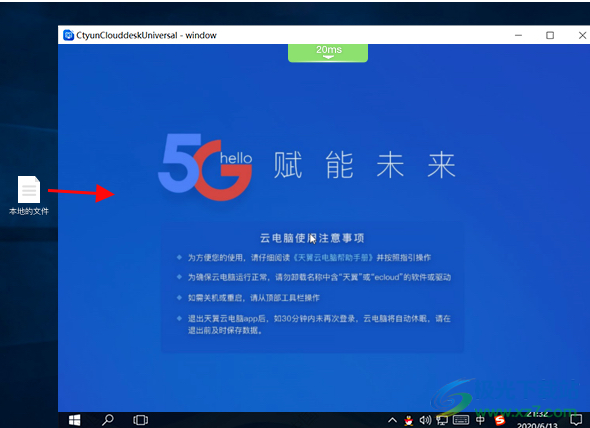
Task: Select the 本地的文件 desktop file icon
Action: coord(29,195)
